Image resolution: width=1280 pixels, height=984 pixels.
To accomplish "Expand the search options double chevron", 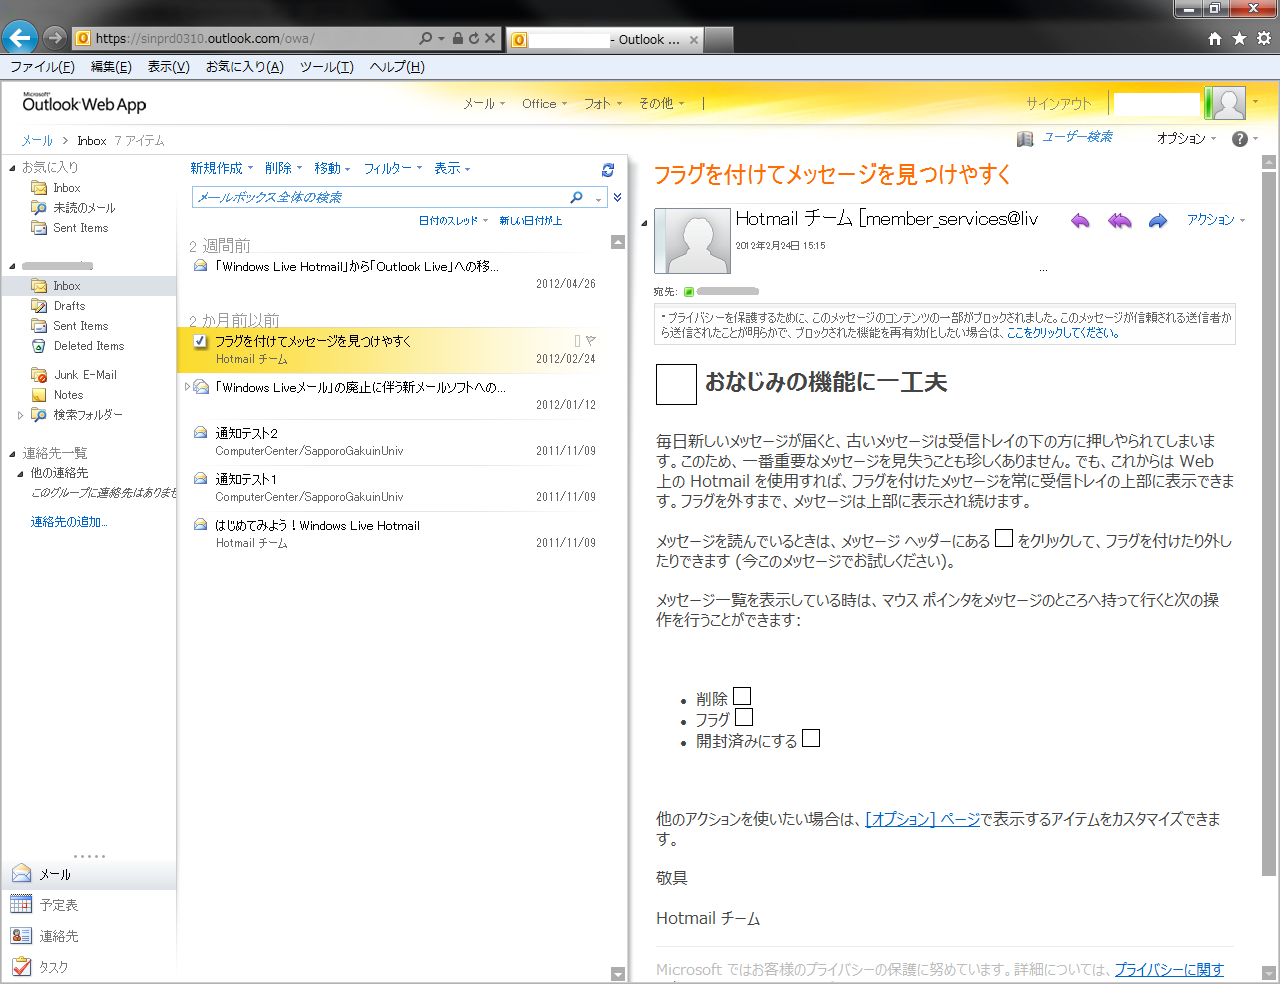I will pyautogui.click(x=617, y=197).
